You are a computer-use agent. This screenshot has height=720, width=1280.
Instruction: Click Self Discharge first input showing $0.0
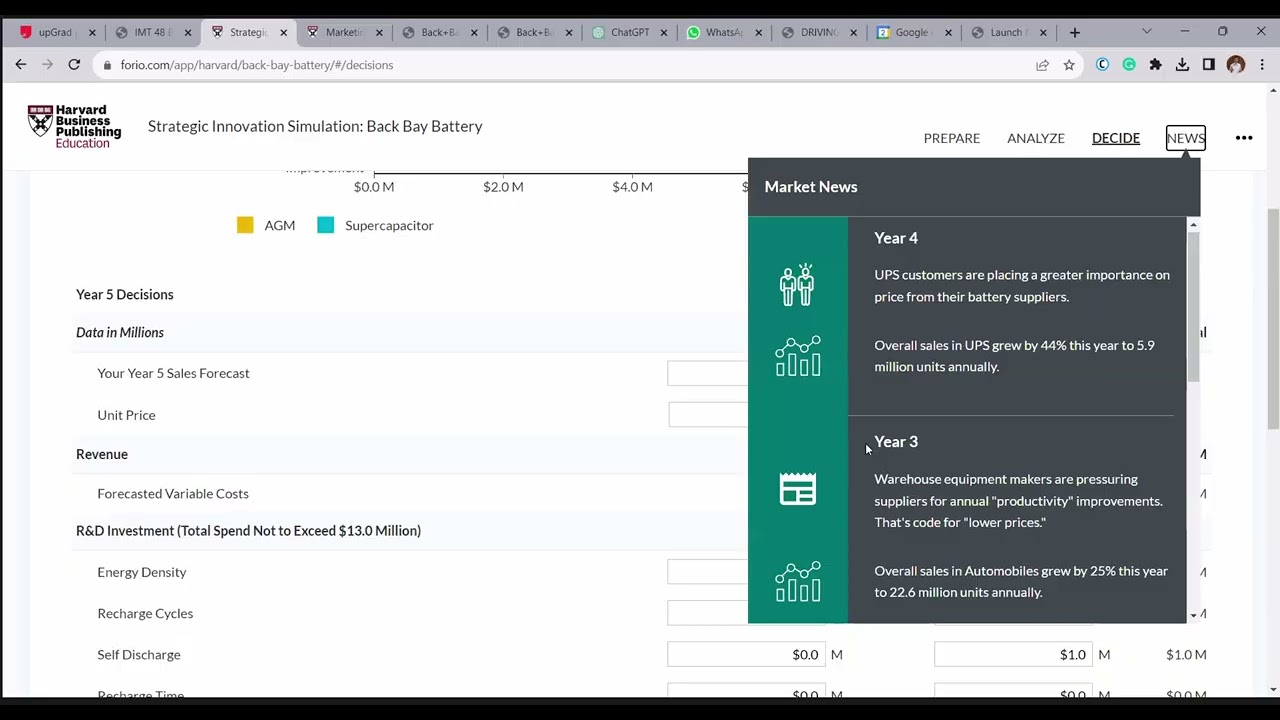click(746, 654)
